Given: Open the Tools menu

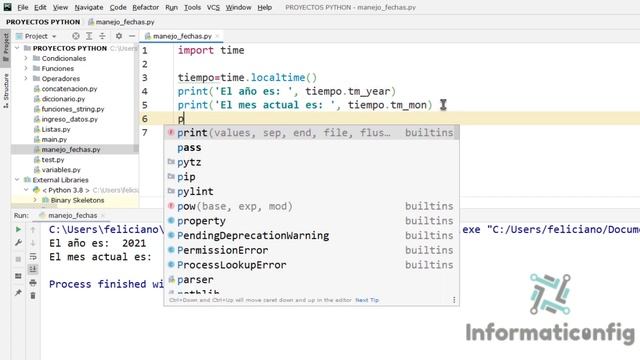Looking at the screenshot, I should (x=192, y=7).
